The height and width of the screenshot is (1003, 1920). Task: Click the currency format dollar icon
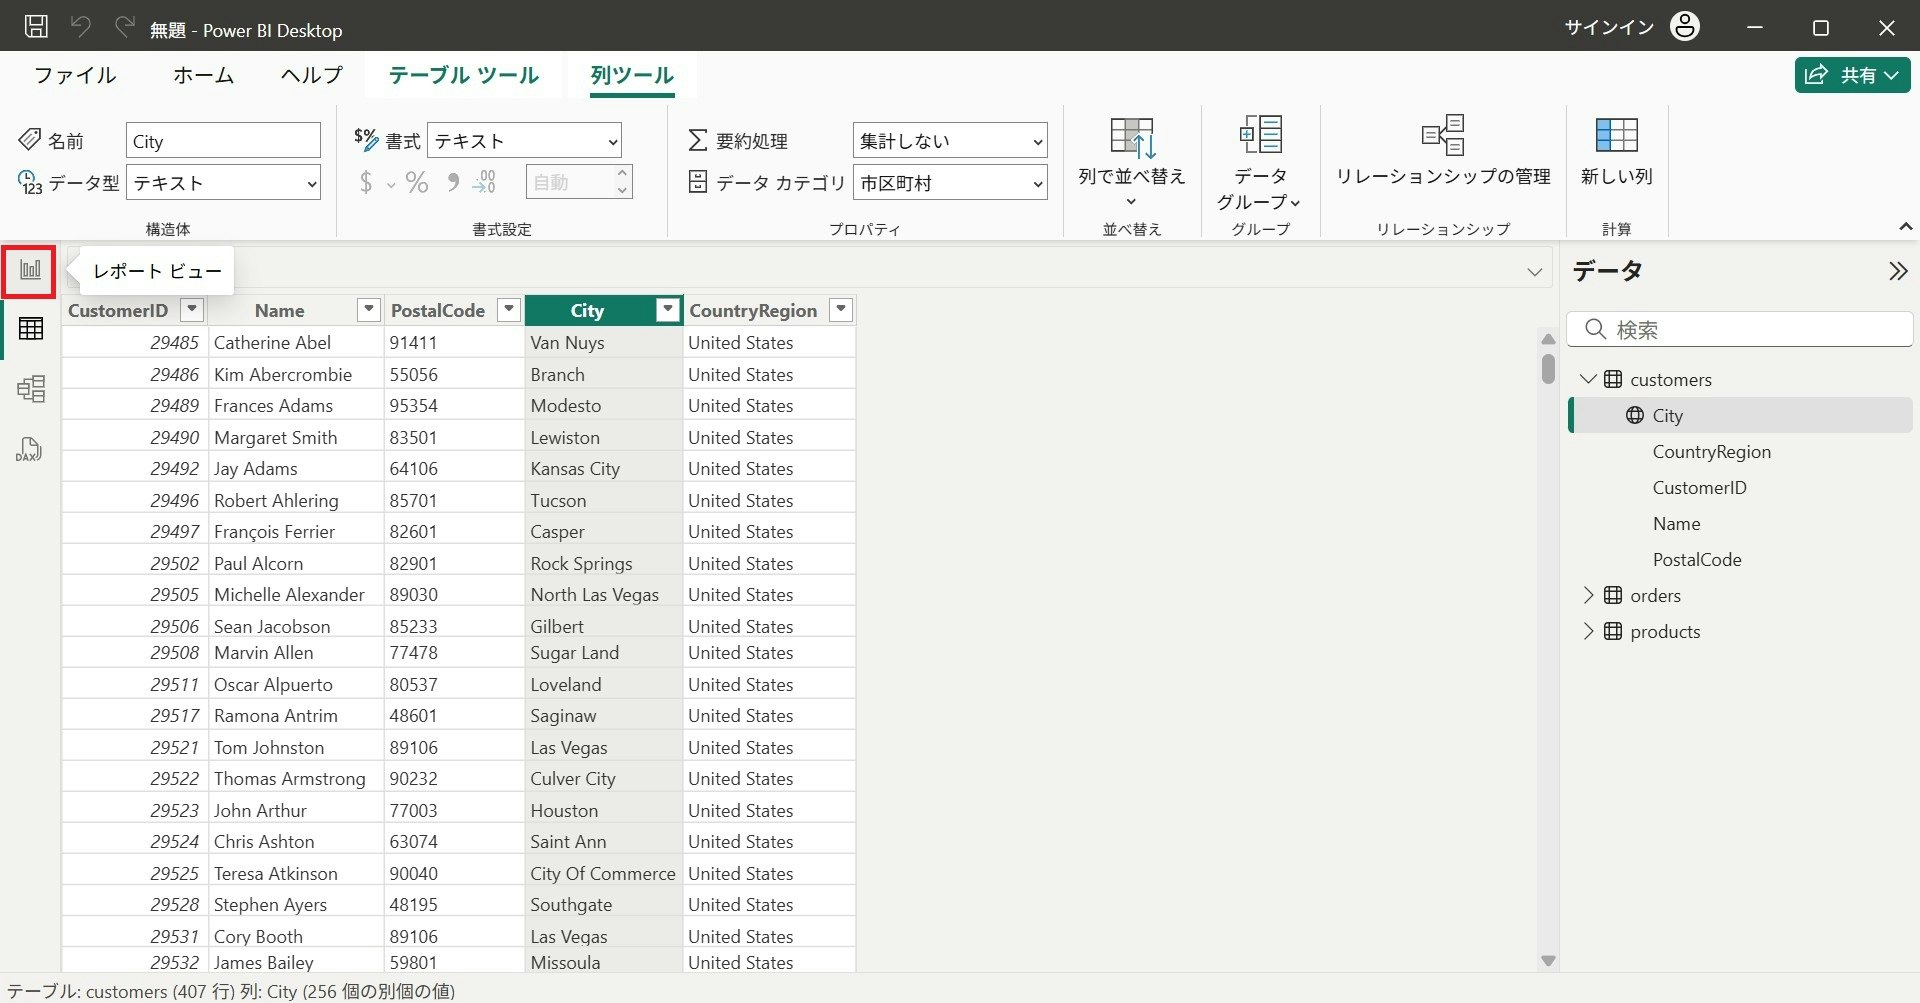[x=366, y=182]
